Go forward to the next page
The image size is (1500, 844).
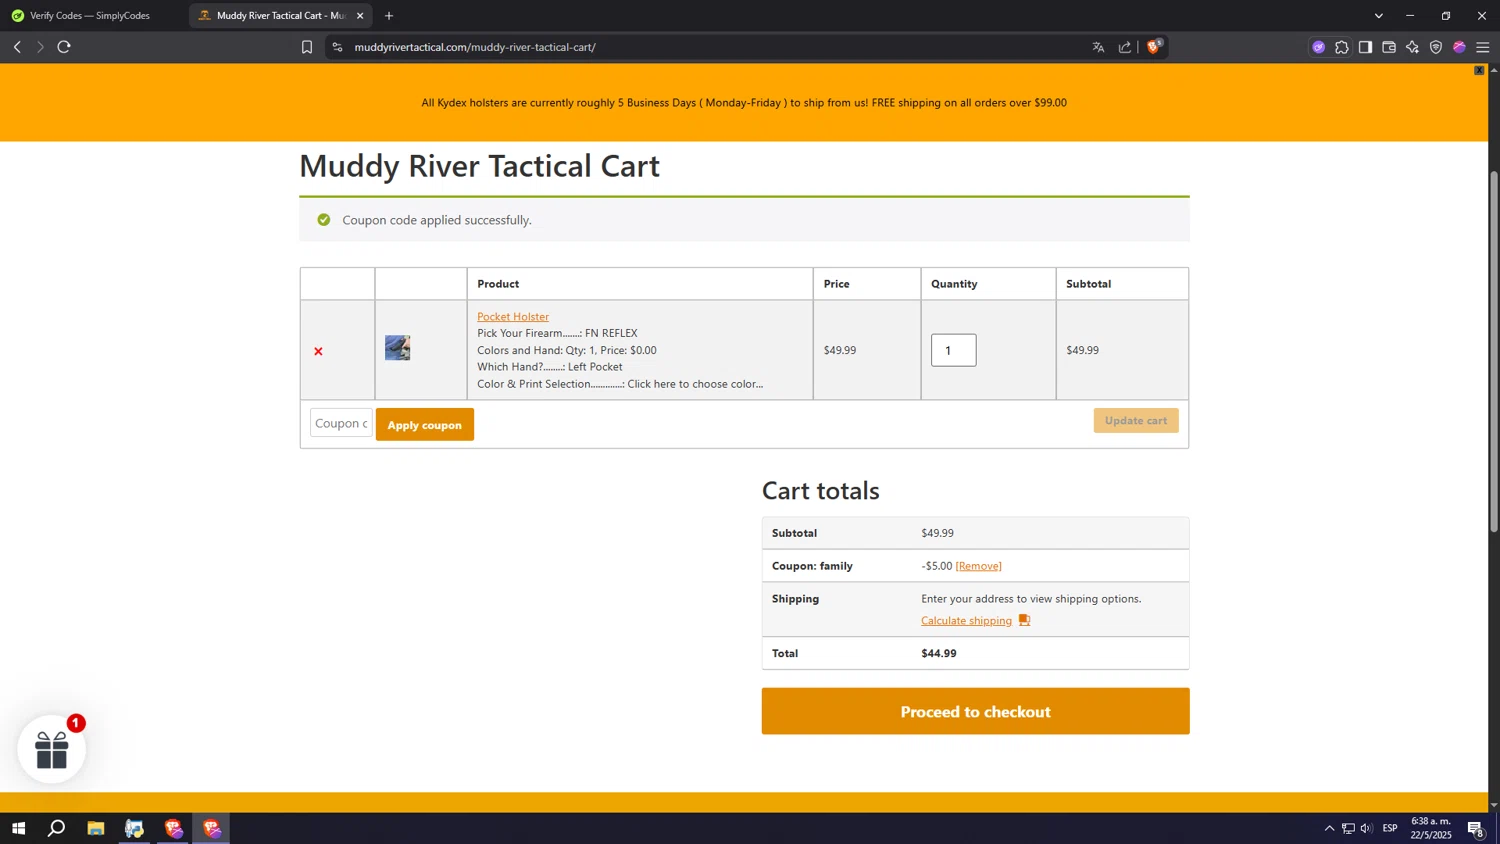[x=40, y=47]
